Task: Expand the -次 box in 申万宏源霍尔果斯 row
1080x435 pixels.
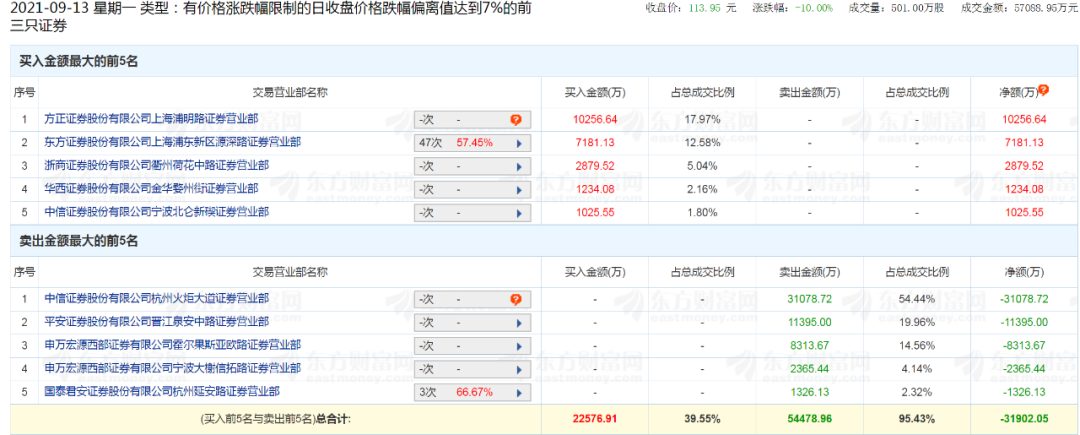Action: point(473,346)
